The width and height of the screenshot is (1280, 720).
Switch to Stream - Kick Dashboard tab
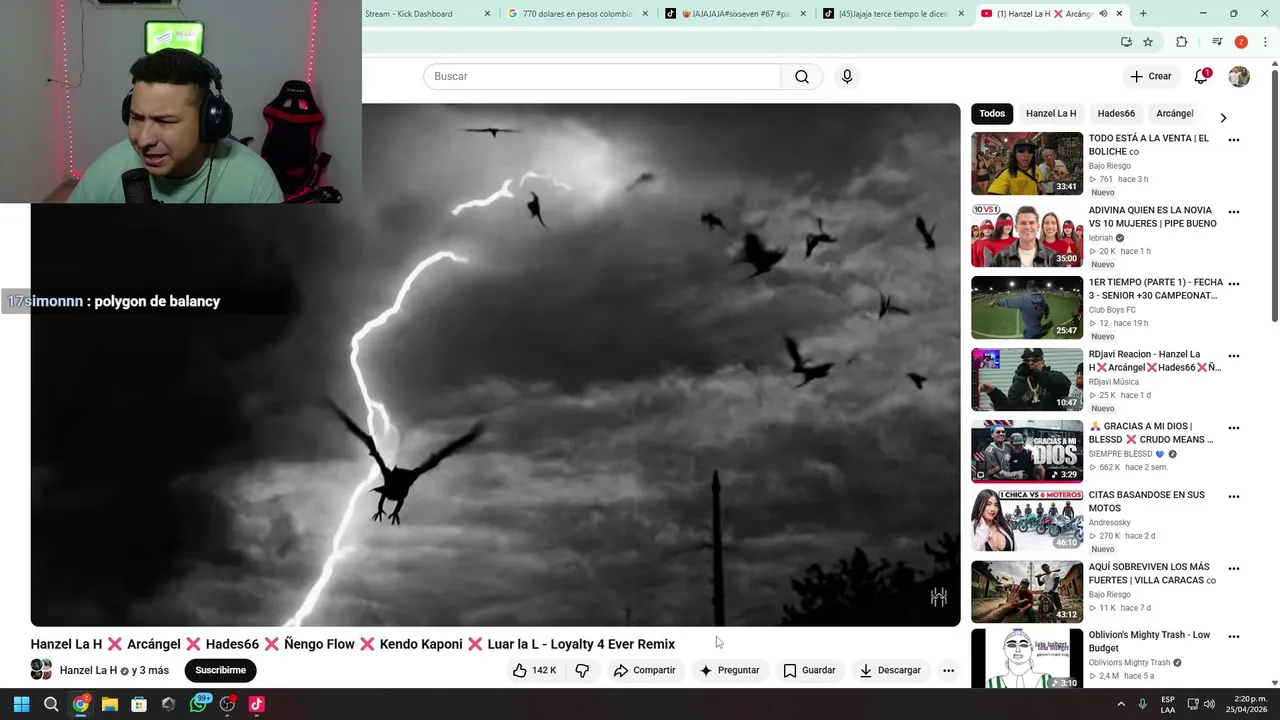click(x=418, y=14)
